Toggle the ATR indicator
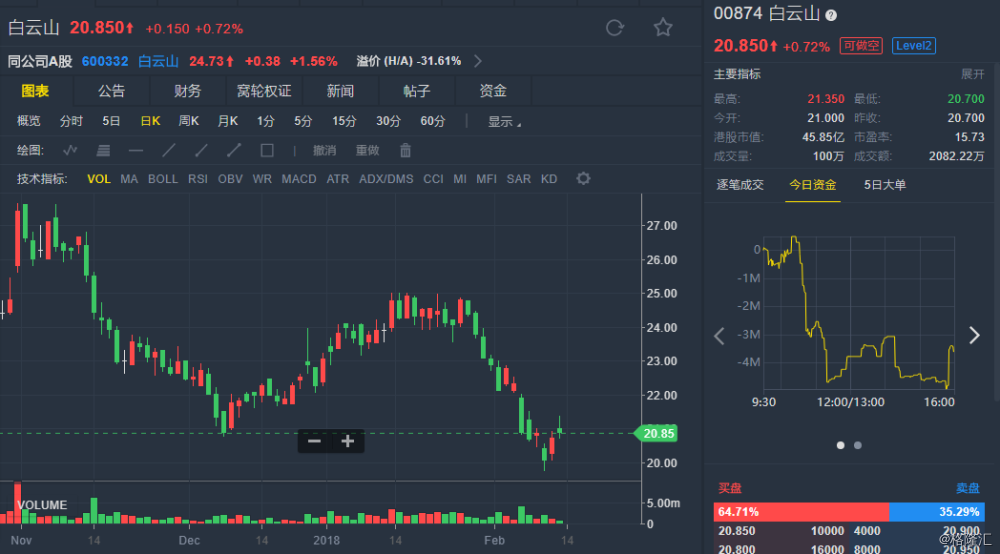This screenshot has width=1000, height=554. [337, 179]
